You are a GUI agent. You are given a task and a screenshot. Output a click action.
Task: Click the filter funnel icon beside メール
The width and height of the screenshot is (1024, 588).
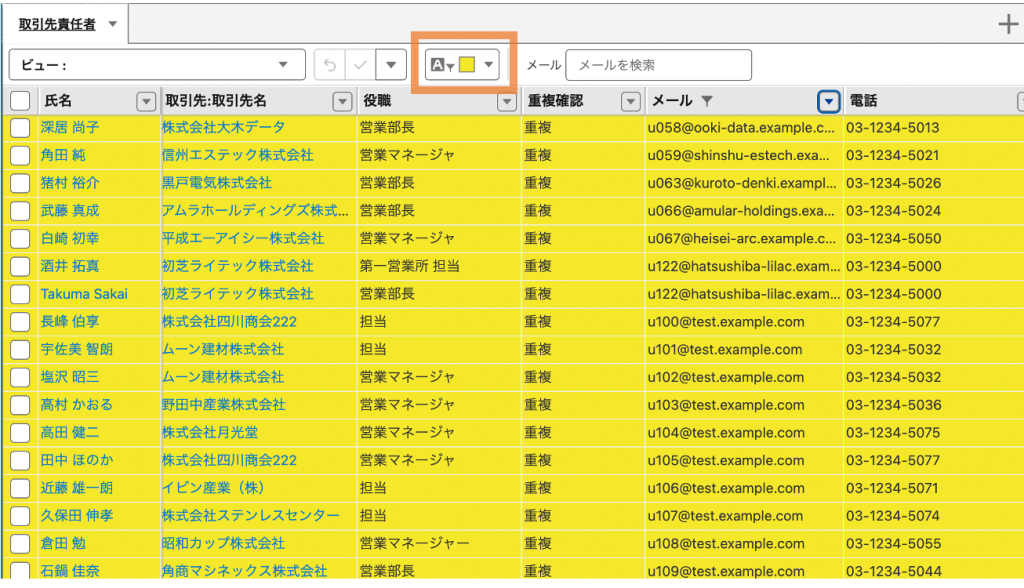(x=707, y=101)
